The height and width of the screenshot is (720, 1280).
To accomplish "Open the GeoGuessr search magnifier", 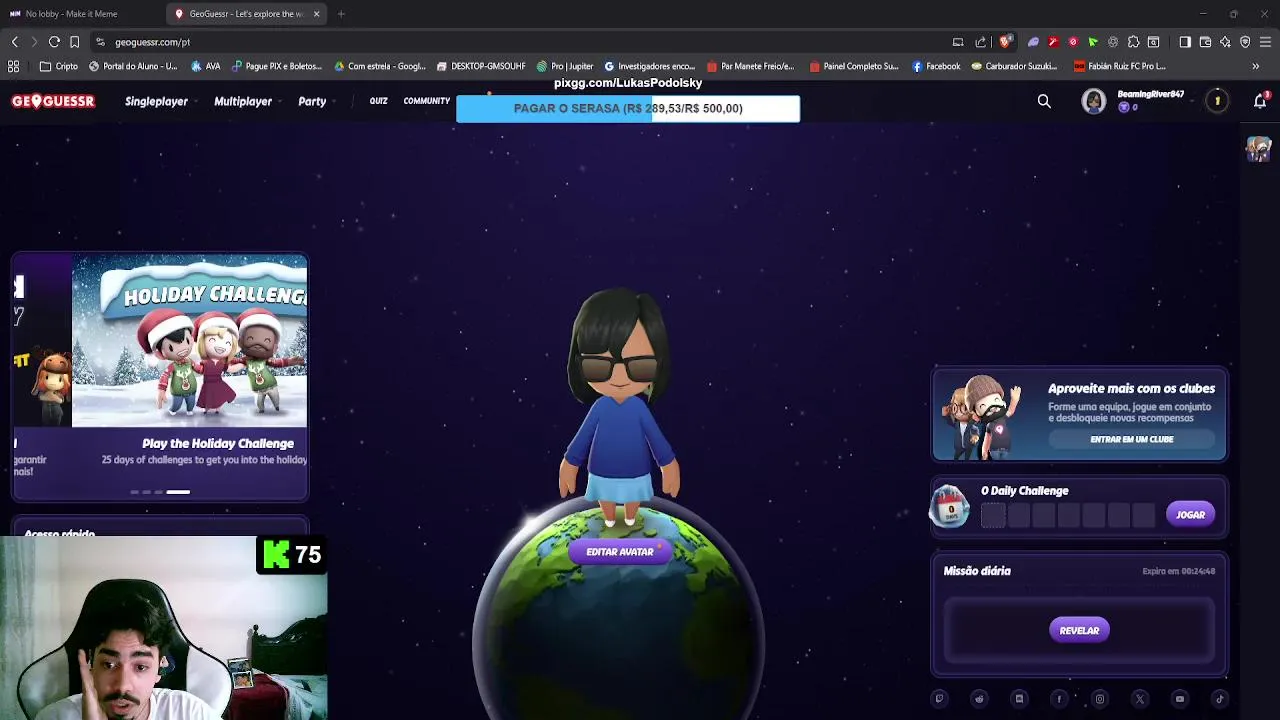I will 1044,101.
